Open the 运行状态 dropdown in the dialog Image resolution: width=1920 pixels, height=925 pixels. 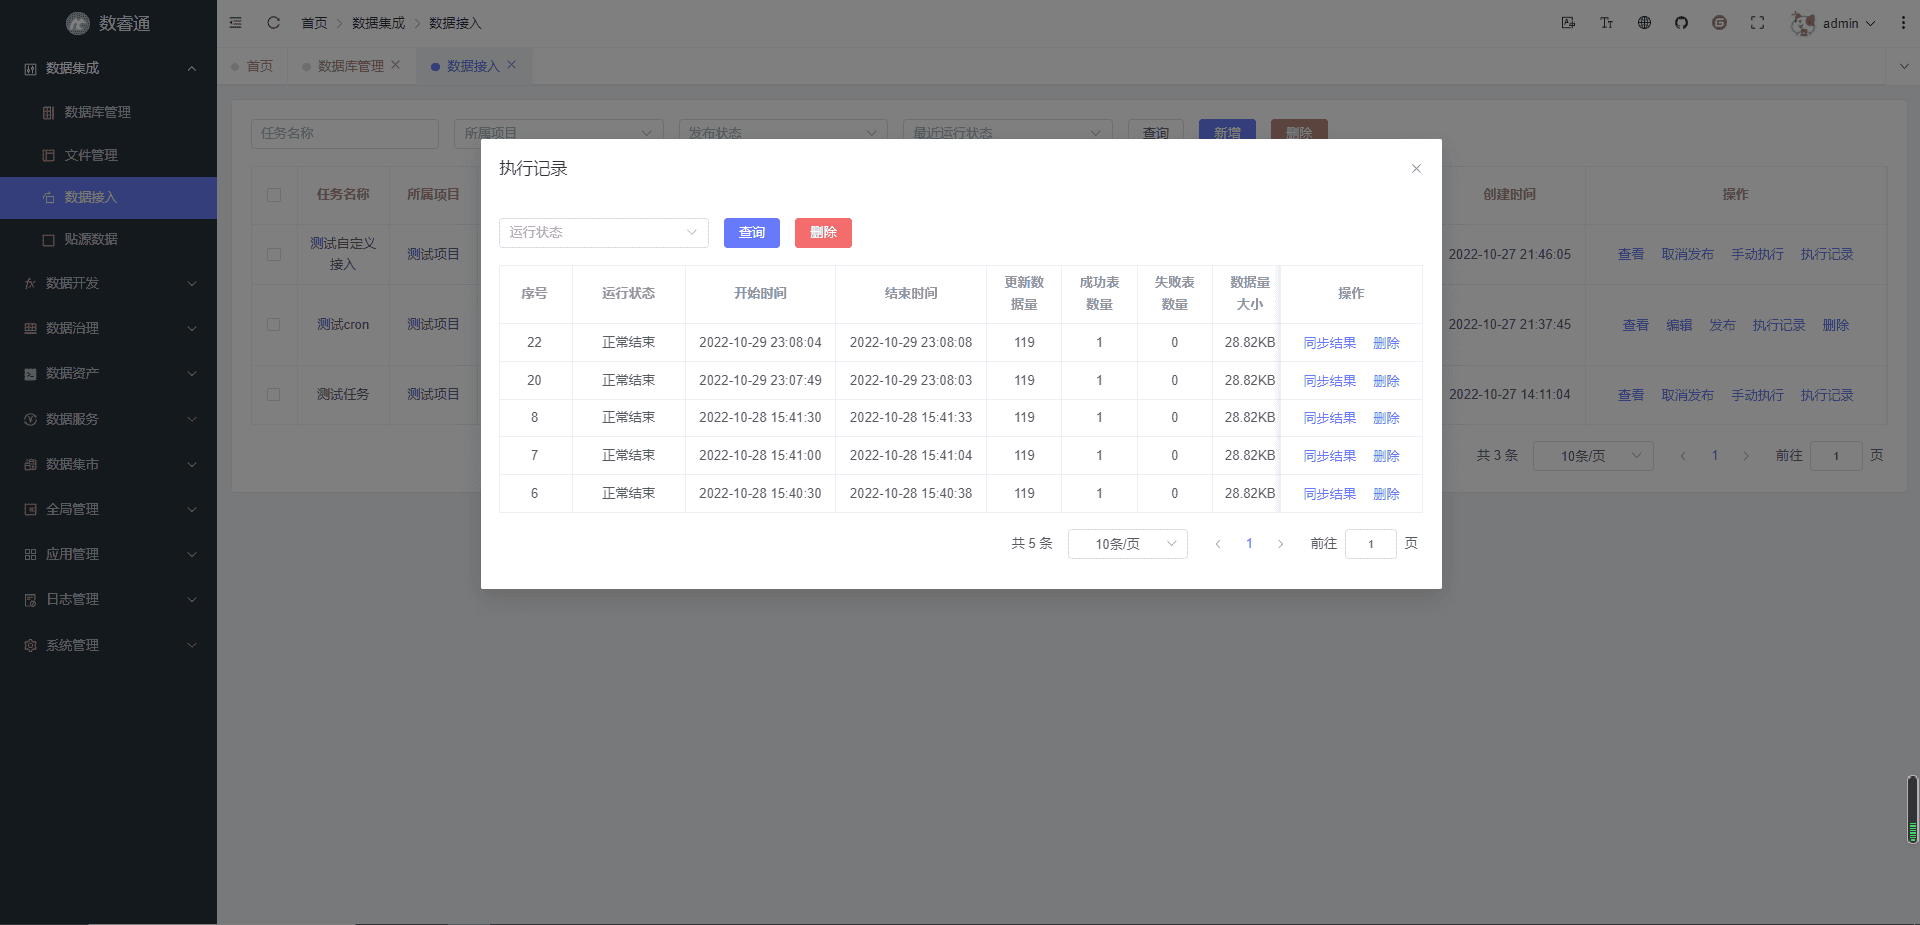click(603, 232)
